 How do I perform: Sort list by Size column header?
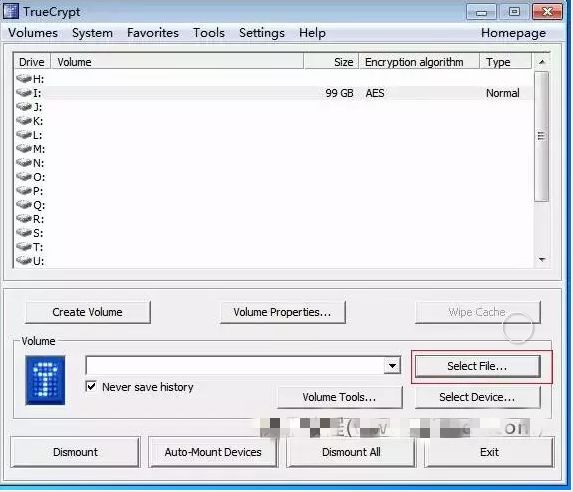tap(331, 62)
